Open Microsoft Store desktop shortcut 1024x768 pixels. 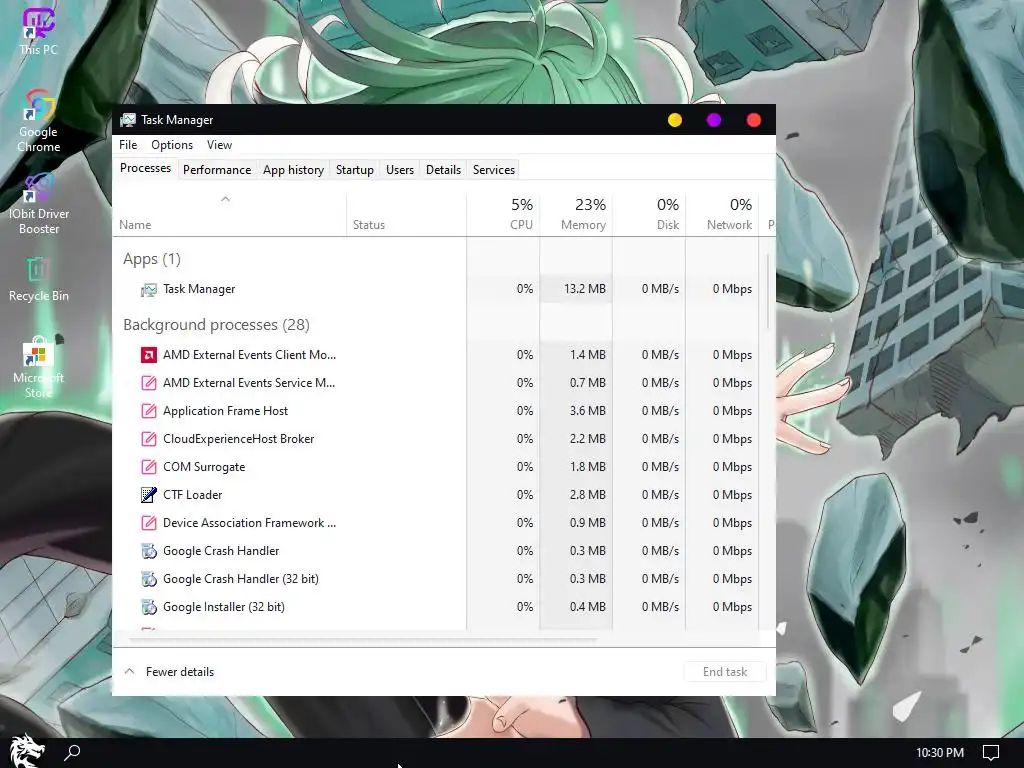tap(39, 367)
